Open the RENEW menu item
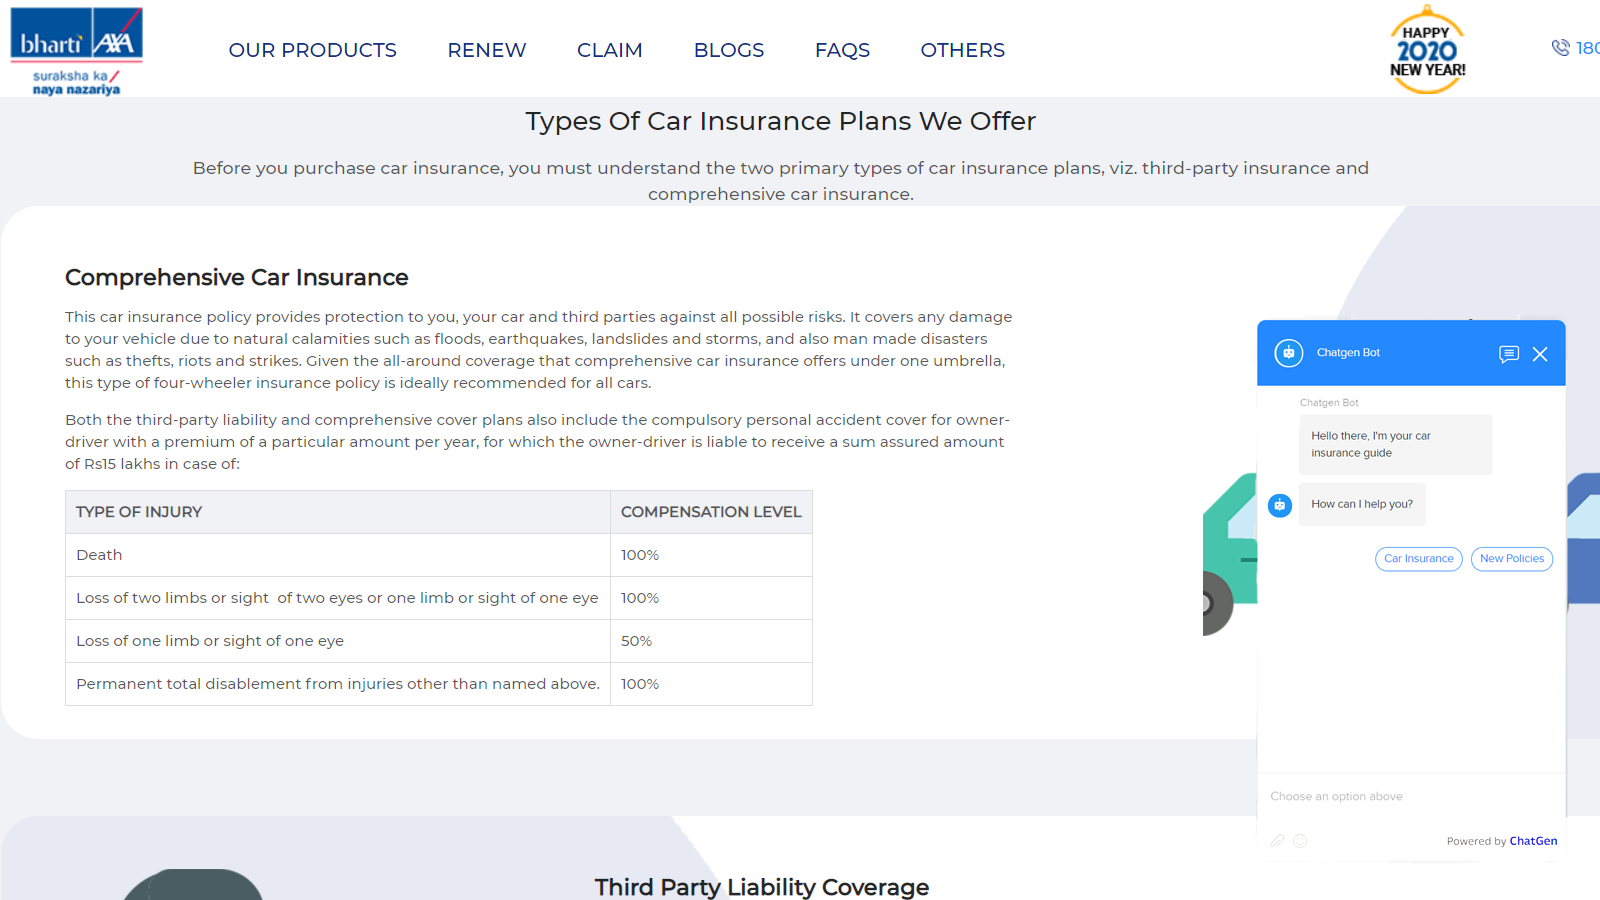 click(x=486, y=50)
